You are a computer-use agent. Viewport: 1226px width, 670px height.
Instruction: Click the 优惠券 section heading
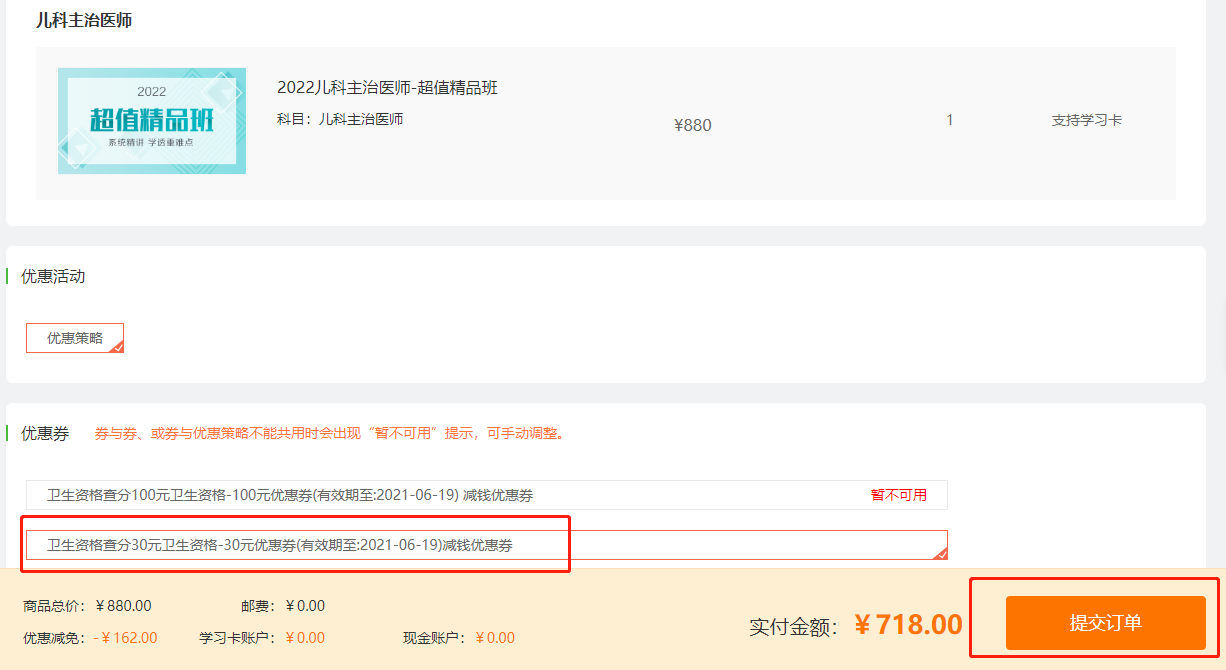(x=45, y=434)
